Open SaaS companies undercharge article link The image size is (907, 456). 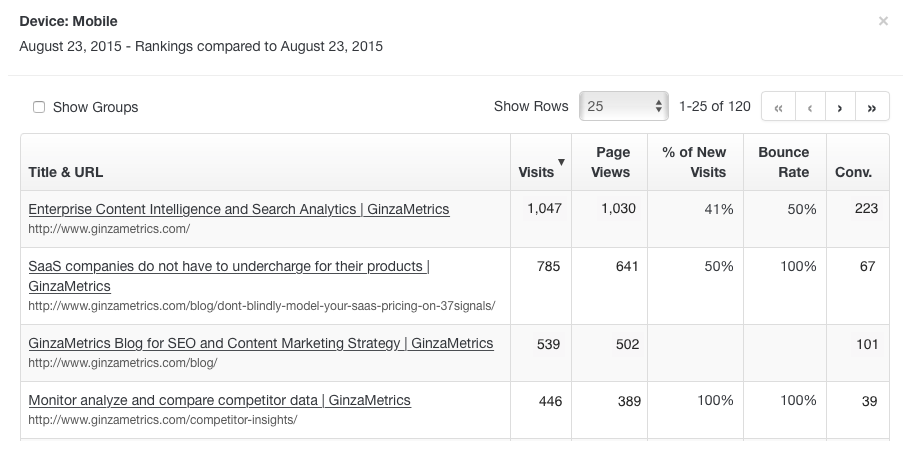tap(228, 266)
